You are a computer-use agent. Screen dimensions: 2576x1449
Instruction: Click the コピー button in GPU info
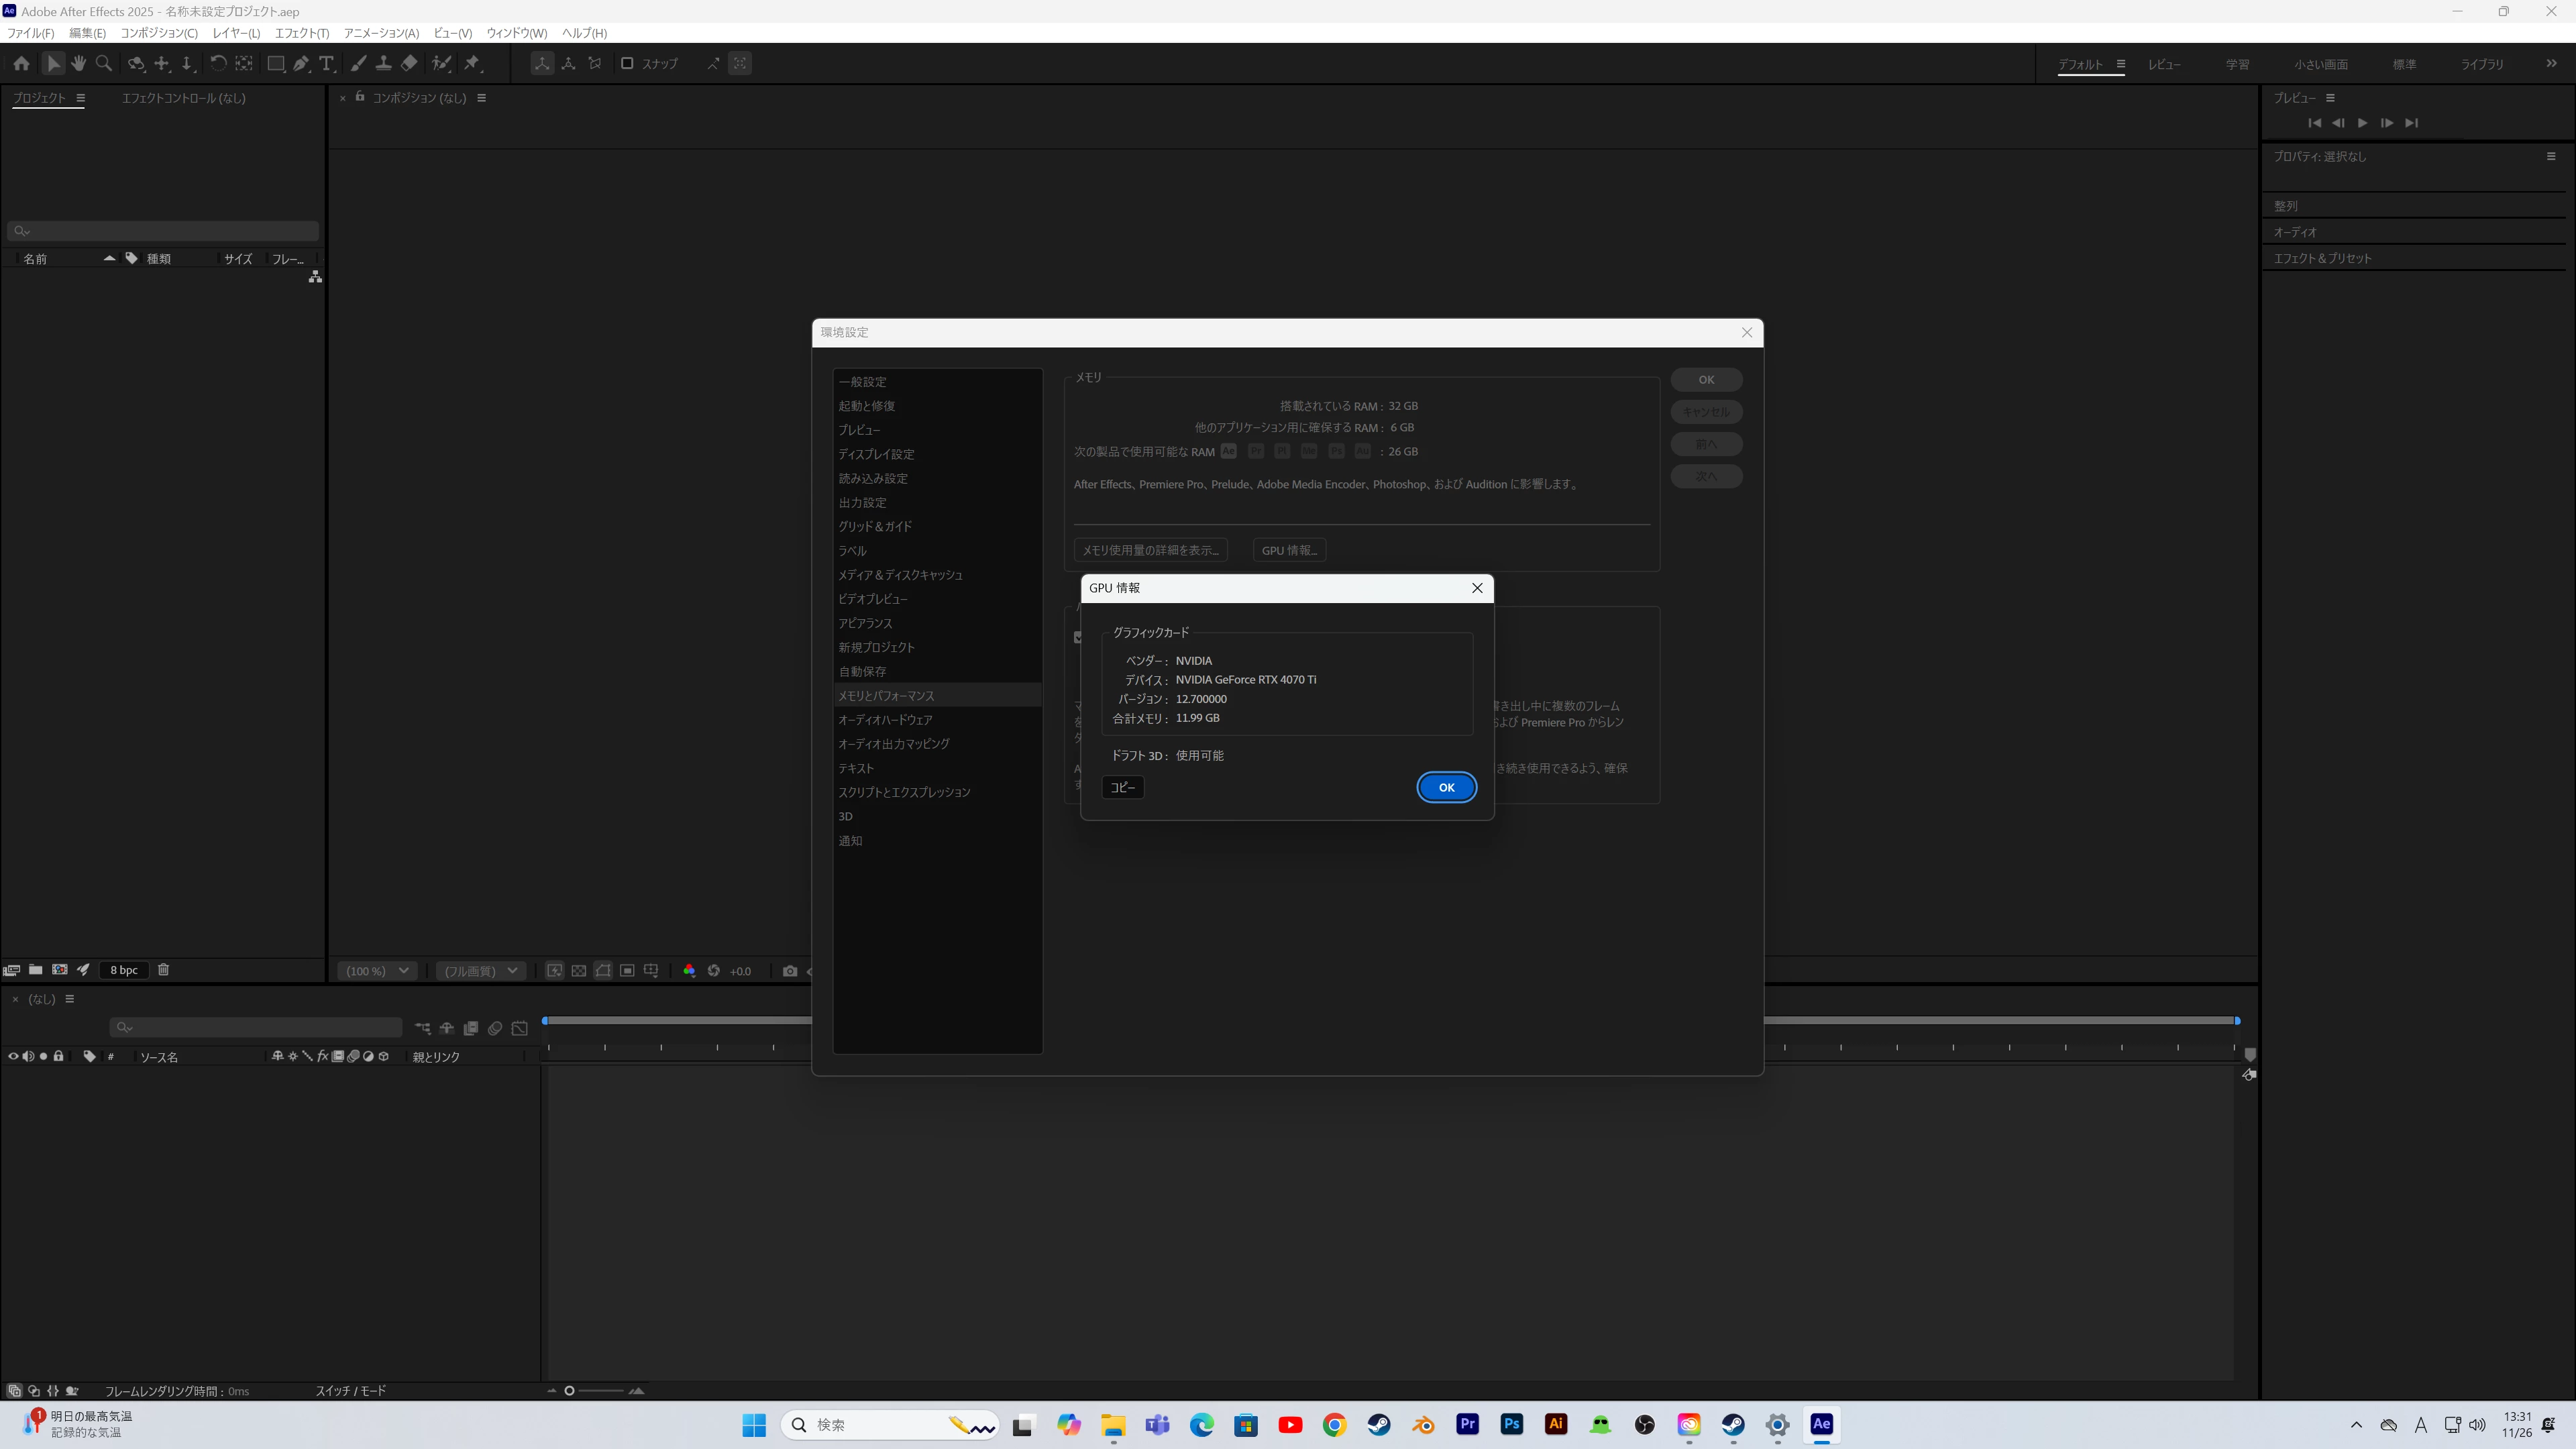pyautogui.click(x=1122, y=788)
